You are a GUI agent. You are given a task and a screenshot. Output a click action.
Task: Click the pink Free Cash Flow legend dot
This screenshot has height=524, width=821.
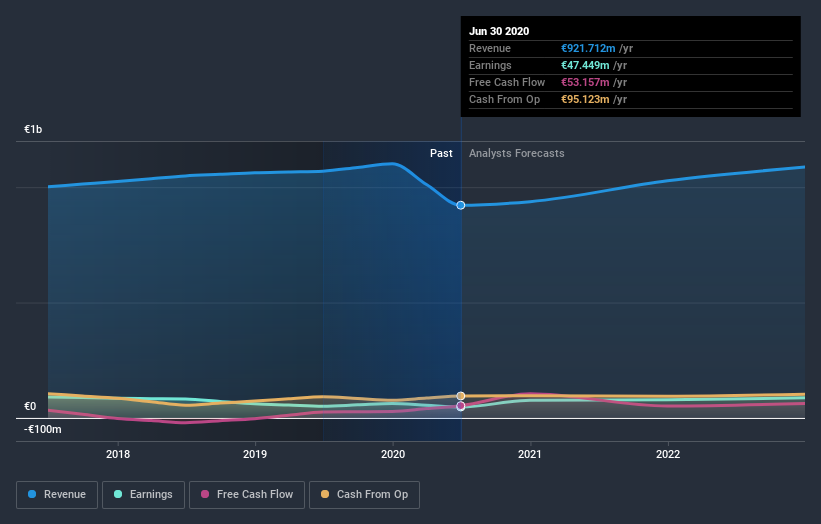(x=205, y=494)
